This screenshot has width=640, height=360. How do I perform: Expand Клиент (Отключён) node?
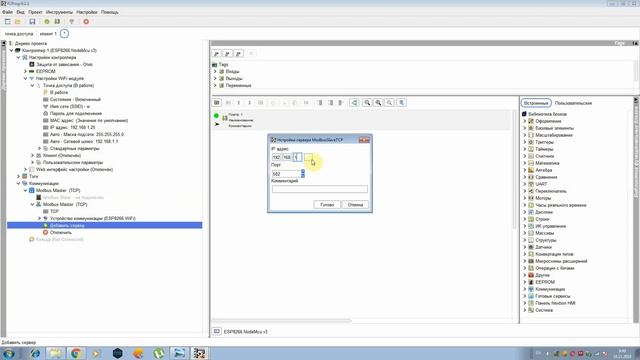[32, 156]
